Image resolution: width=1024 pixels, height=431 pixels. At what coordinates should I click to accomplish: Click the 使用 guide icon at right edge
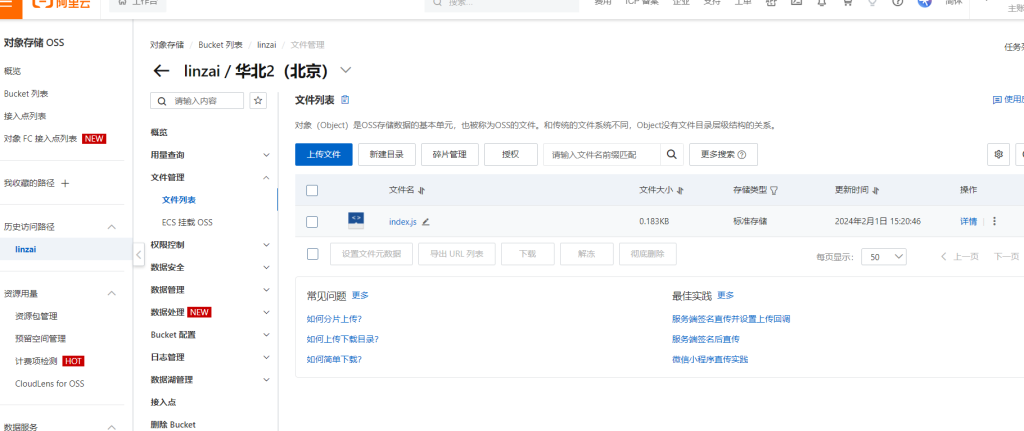(997, 100)
